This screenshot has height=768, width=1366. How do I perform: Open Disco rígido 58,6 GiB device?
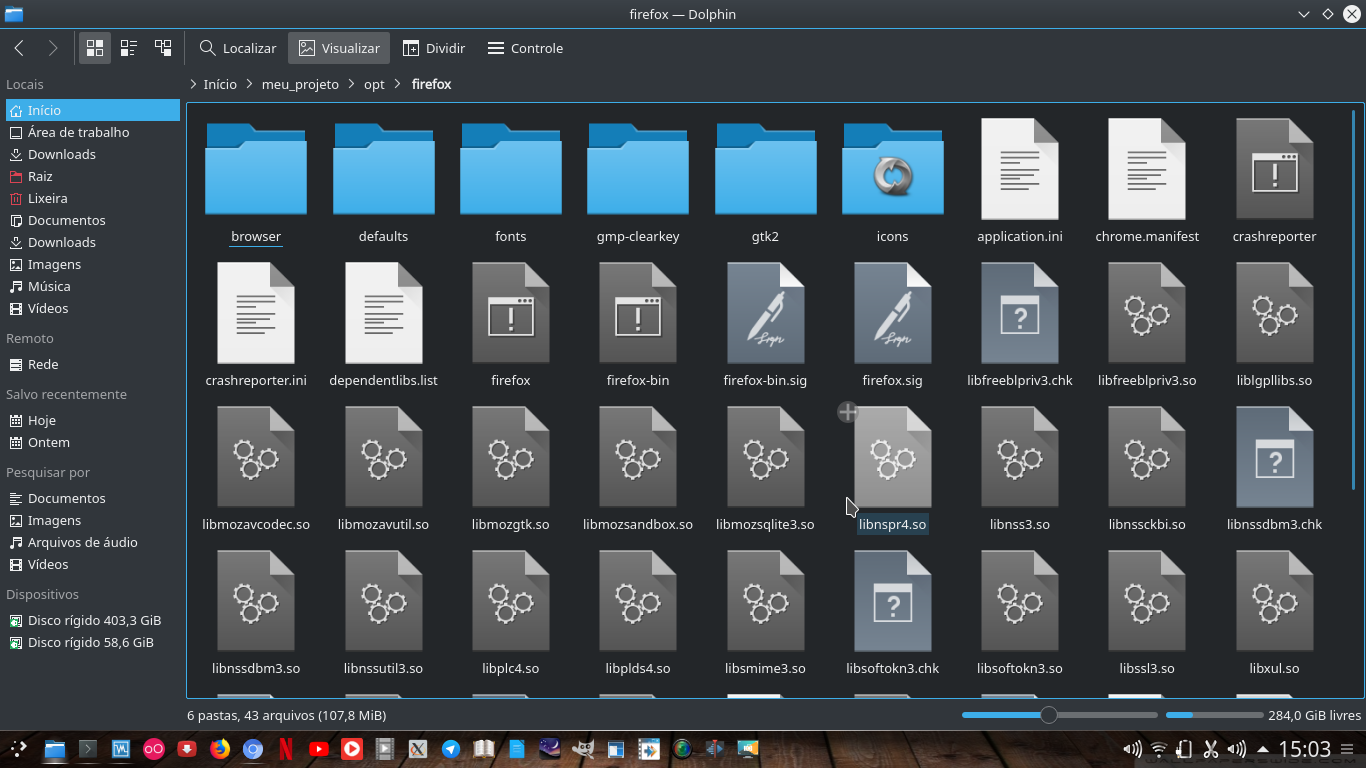coord(93,642)
